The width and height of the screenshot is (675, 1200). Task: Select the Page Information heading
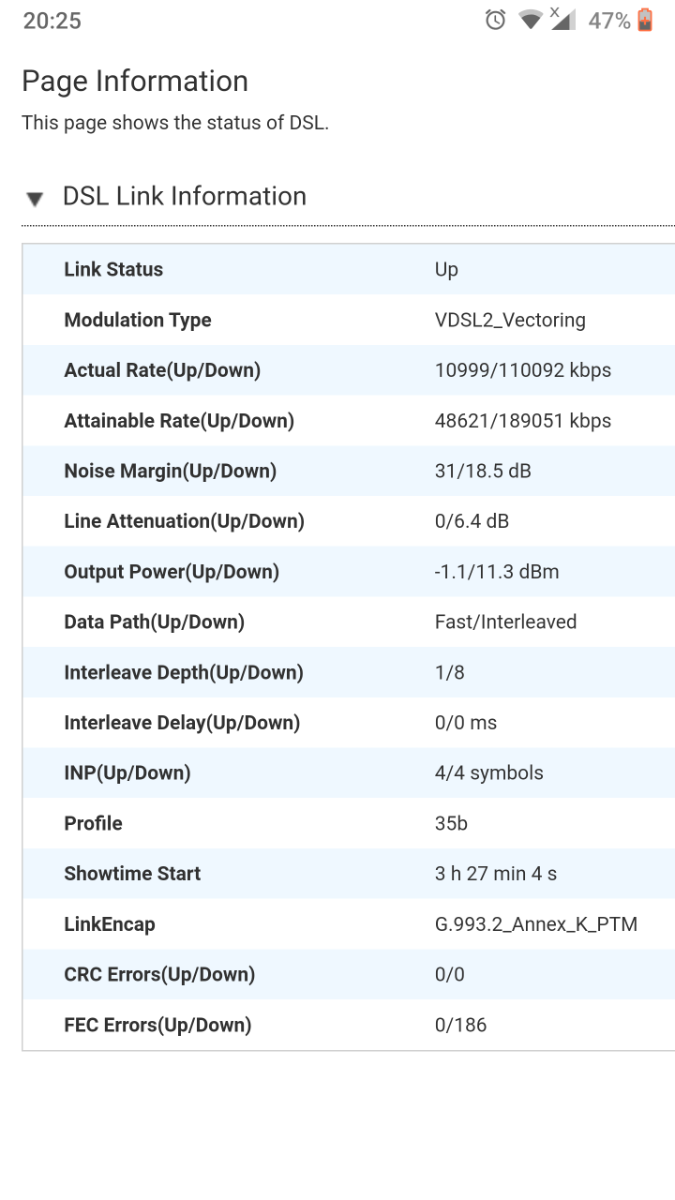(x=135, y=80)
